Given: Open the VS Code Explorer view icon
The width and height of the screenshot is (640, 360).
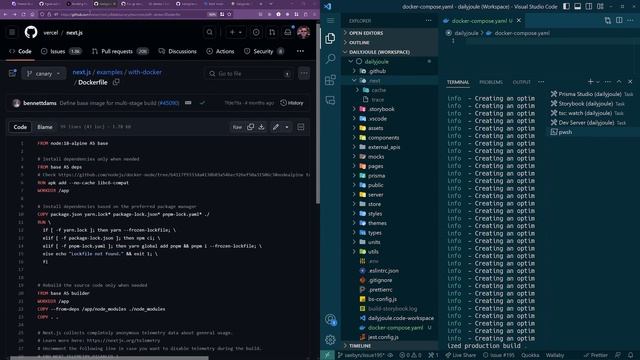Looking at the screenshot, I should (x=330, y=38).
